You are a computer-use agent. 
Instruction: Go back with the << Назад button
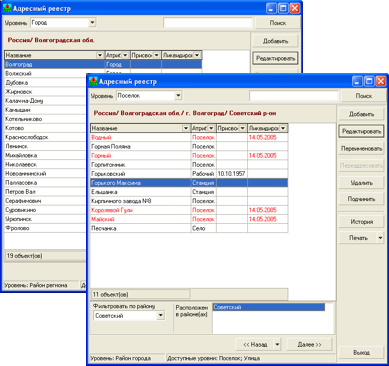point(255,344)
